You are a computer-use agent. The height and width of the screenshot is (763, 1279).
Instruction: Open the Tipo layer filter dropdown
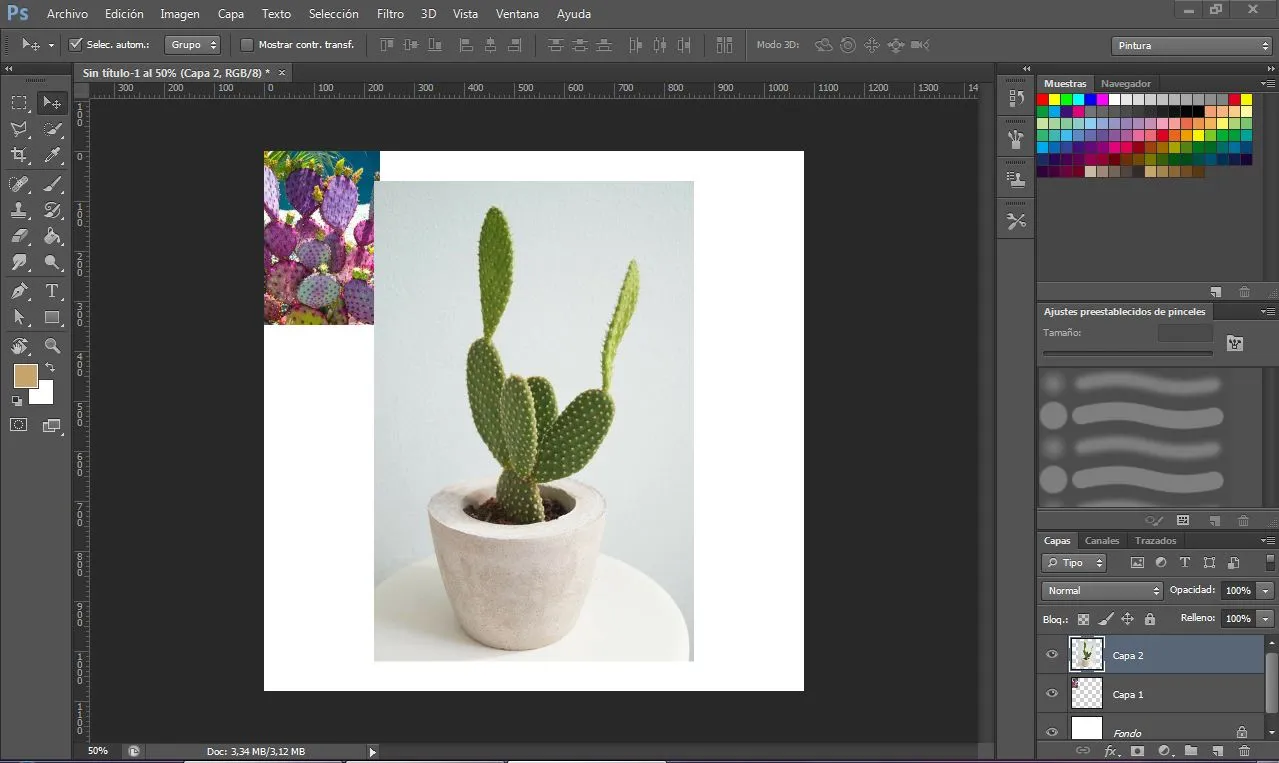point(1075,563)
